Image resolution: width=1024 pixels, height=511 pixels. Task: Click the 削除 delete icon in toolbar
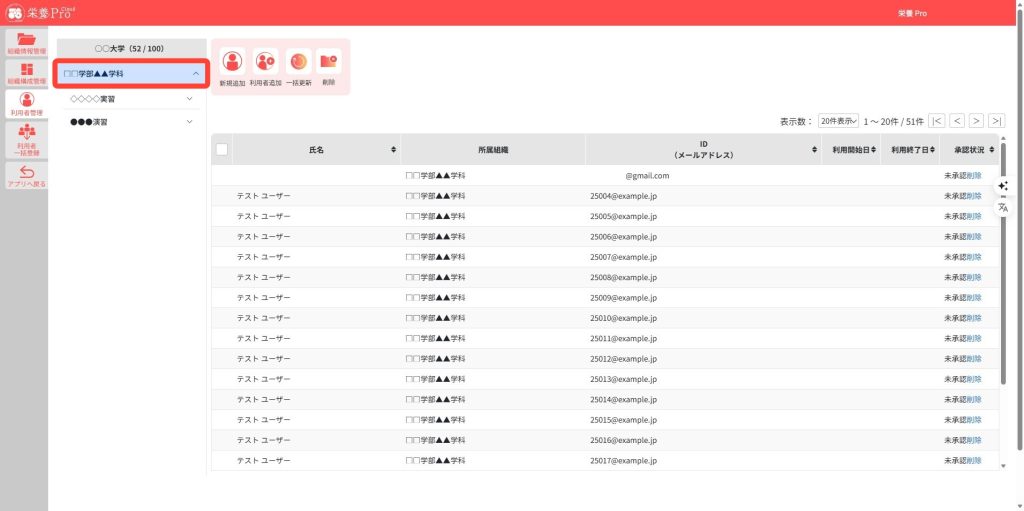[329, 62]
